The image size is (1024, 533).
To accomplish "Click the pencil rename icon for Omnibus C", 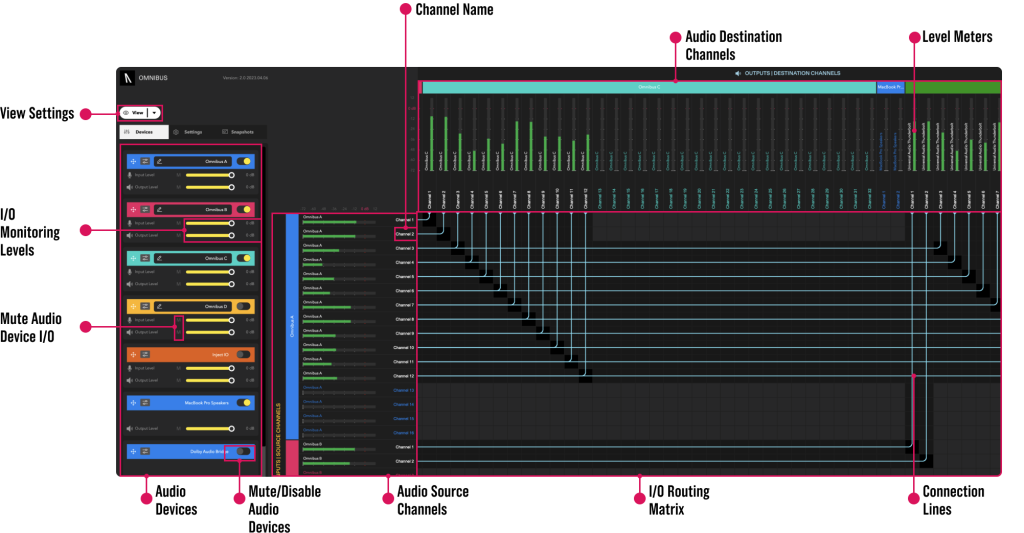I will (159, 258).
